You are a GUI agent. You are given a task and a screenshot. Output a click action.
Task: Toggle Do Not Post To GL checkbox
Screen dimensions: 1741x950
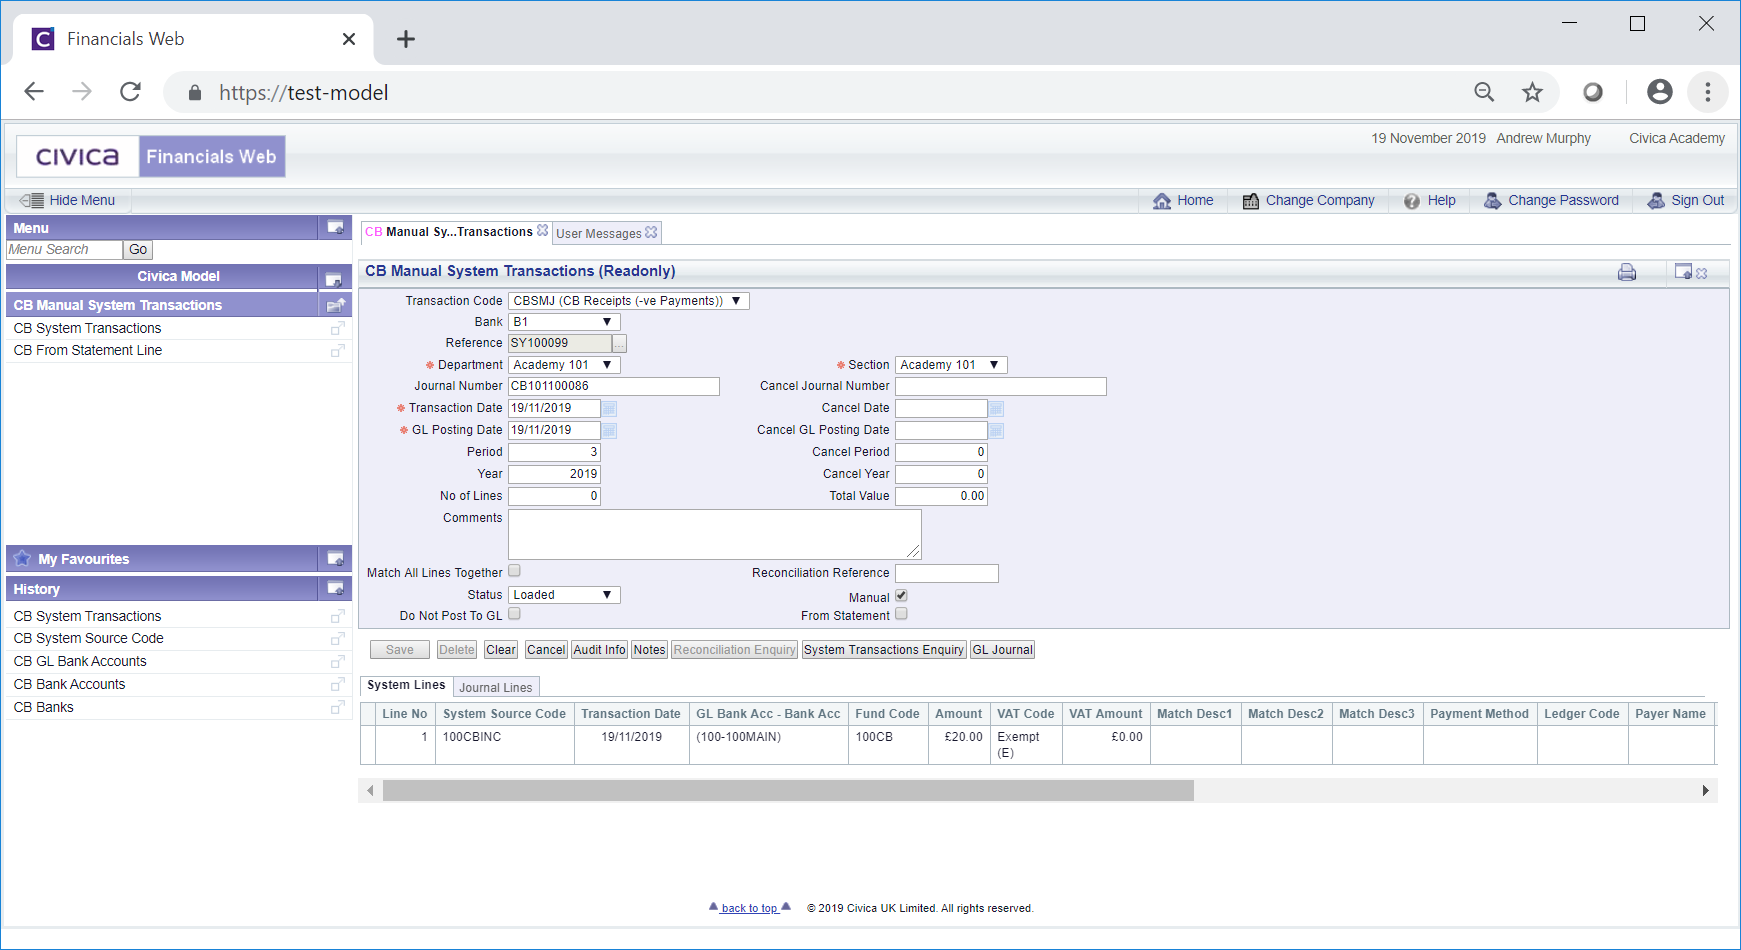(514, 614)
